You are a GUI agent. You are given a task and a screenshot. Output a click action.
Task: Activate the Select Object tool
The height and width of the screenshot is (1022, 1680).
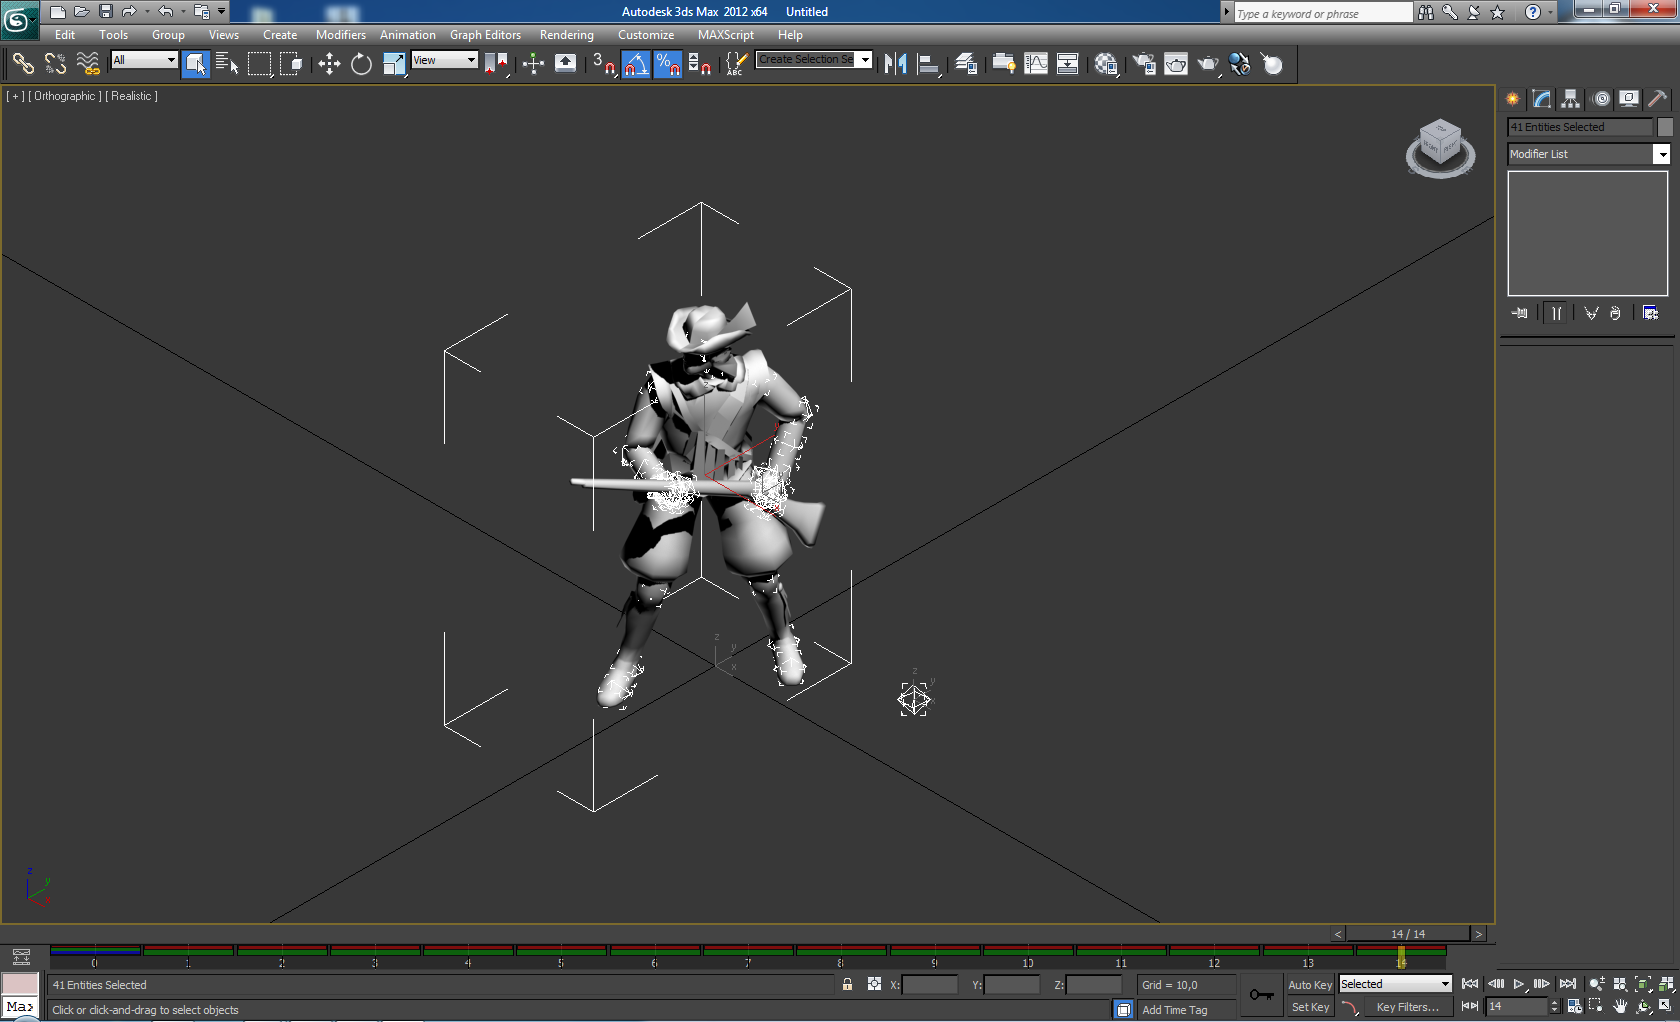[196, 64]
